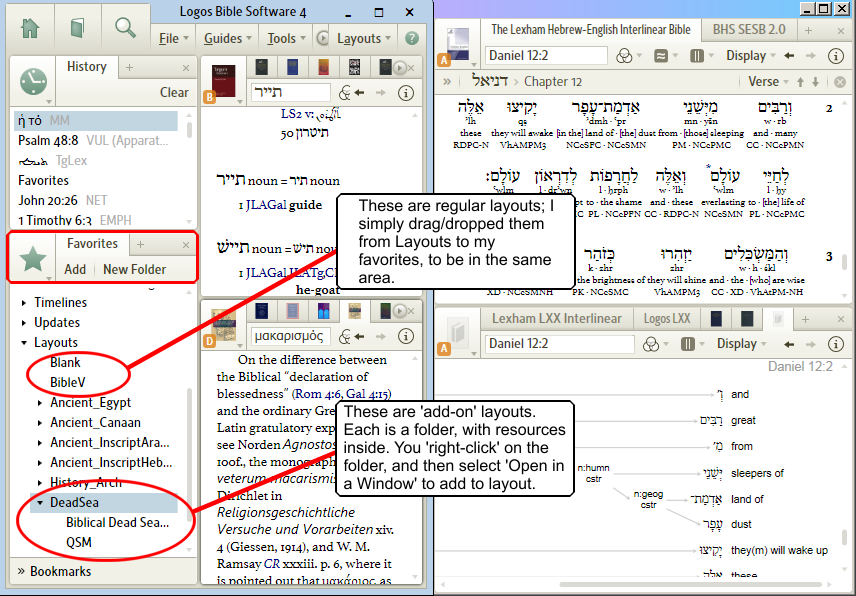Select the Lexham LXX Interlinear tab
The width and height of the screenshot is (856, 596).
(x=556, y=319)
